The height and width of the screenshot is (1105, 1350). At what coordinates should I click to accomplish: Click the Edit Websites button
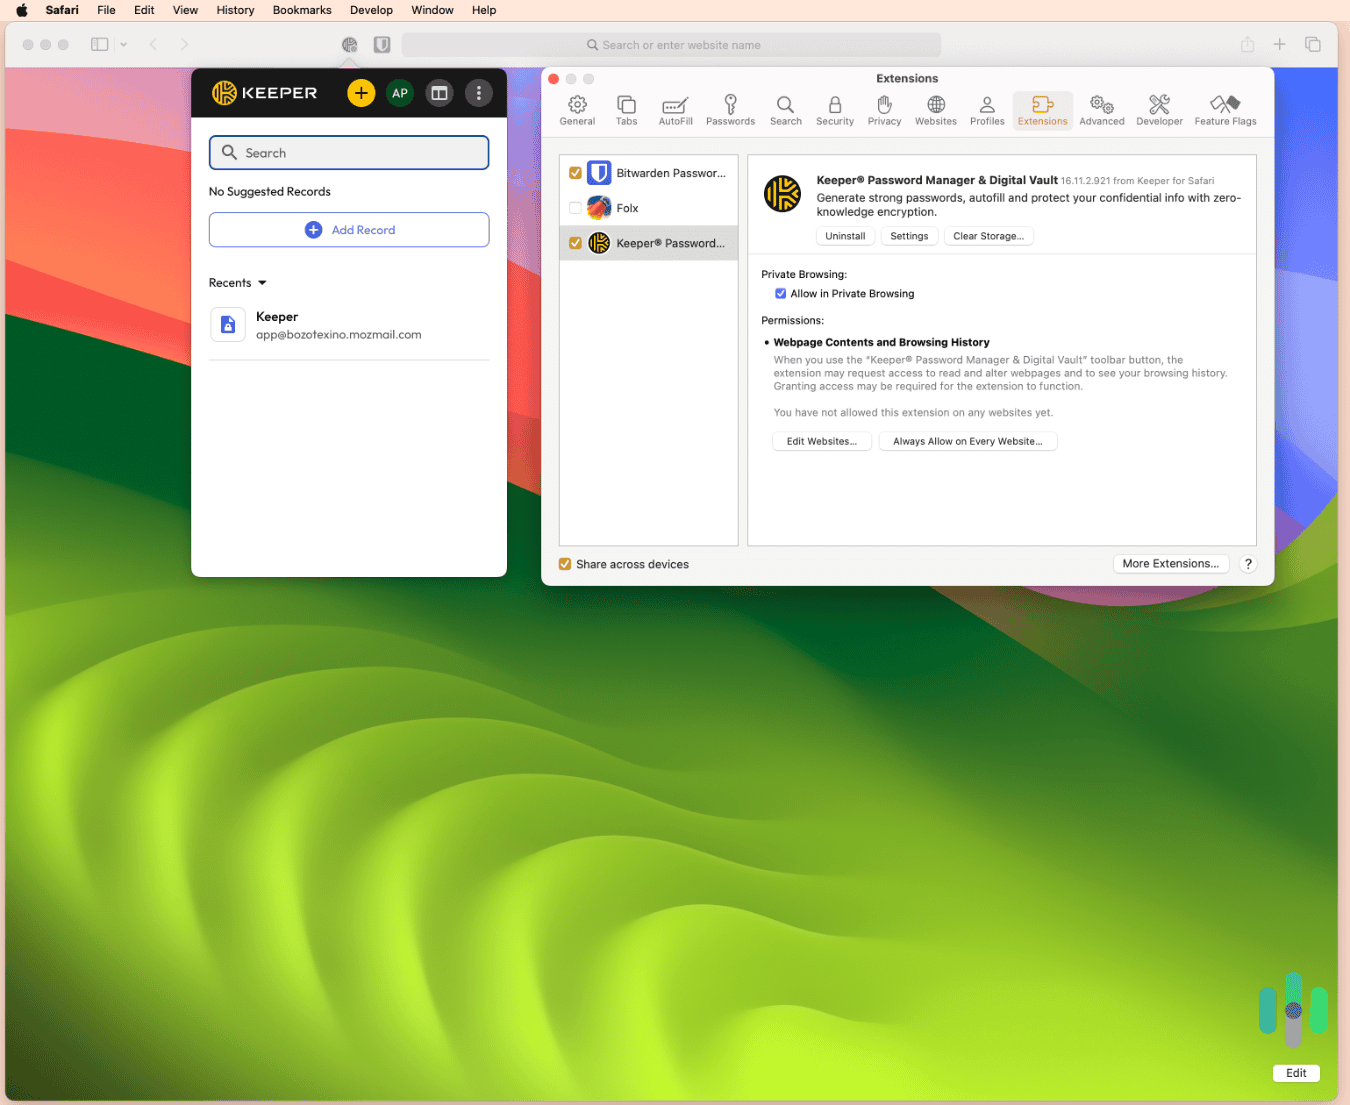click(821, 441)
